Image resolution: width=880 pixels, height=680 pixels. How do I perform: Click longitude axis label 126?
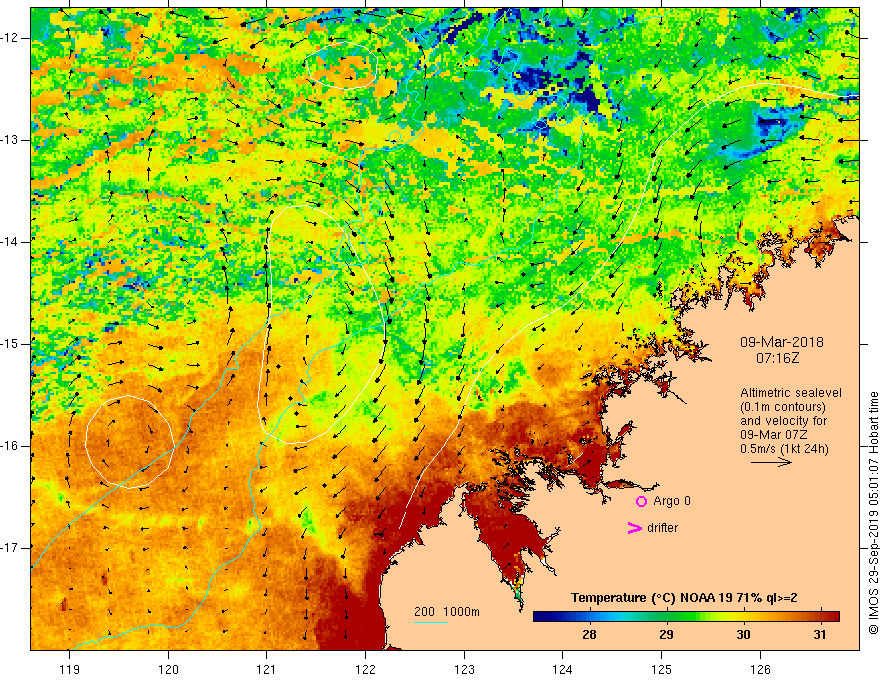coord(760,669)
